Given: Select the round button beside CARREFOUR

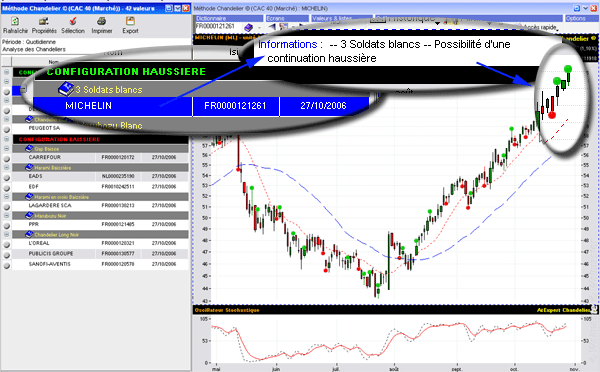Looking at the screenshot, I should (7, 158).
